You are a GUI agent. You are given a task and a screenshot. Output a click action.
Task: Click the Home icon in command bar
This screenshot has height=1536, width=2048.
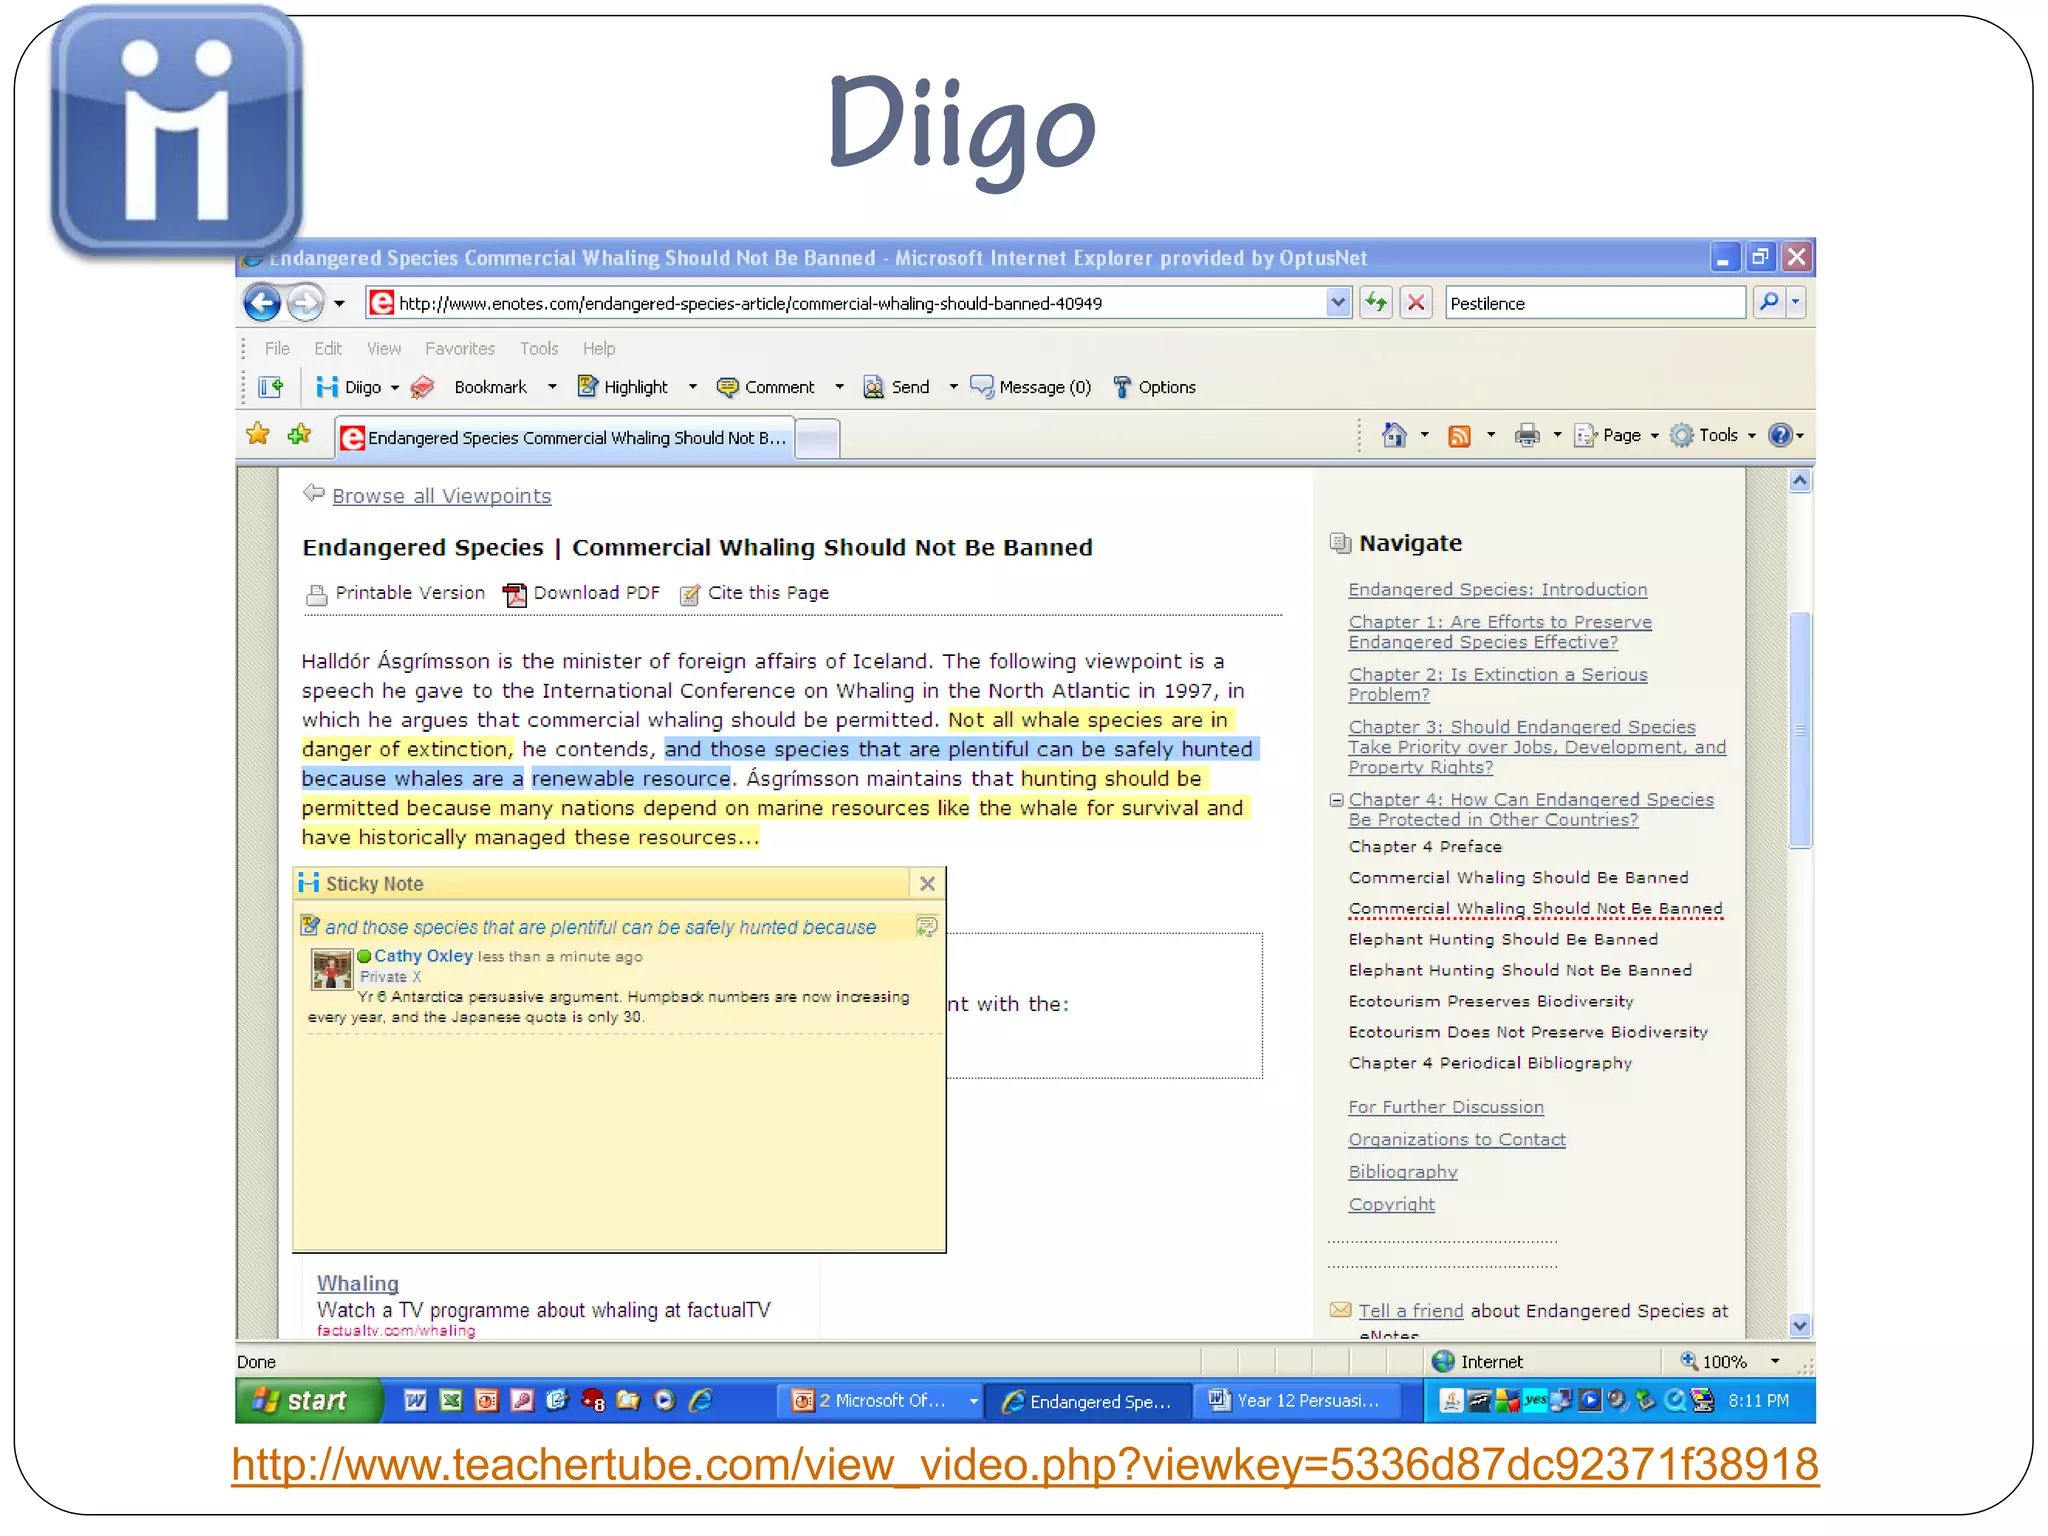point(1394,435)
